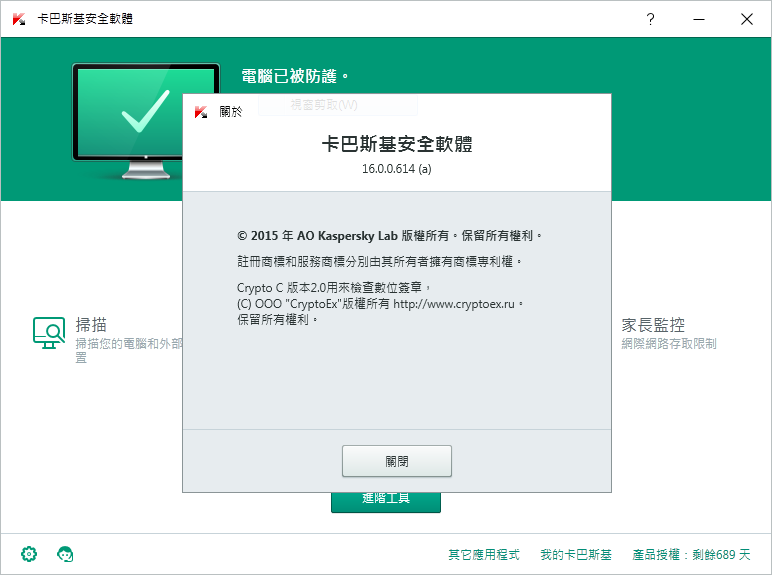Viewport: 772px width, 575px height.
Task: Click version text 16.0.0.614 (a)
Action: [x=397, y=169]
